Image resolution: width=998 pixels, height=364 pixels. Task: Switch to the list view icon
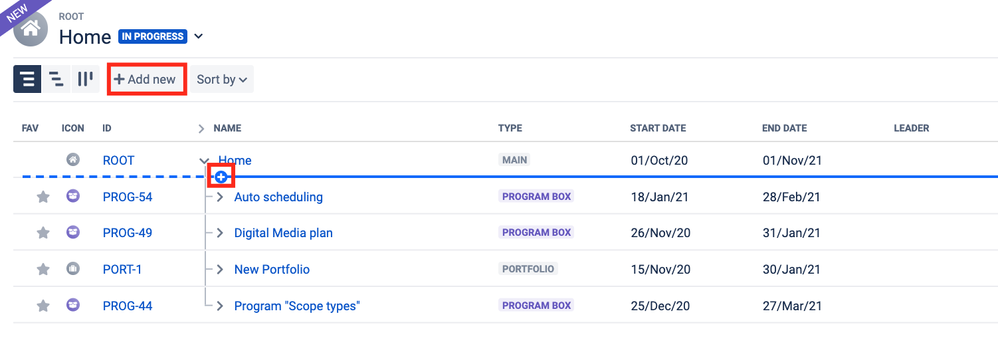pos(27,79)
